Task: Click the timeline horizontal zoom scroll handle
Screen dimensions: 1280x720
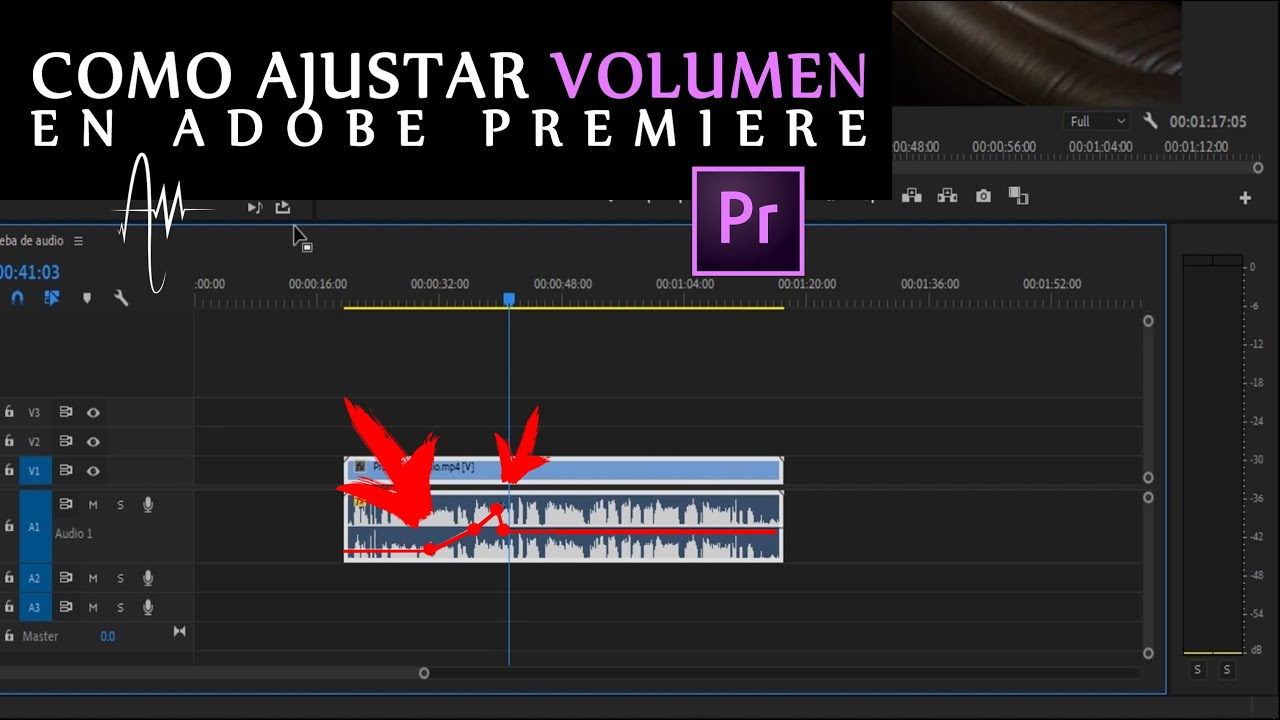Action: tap(424, 673)
